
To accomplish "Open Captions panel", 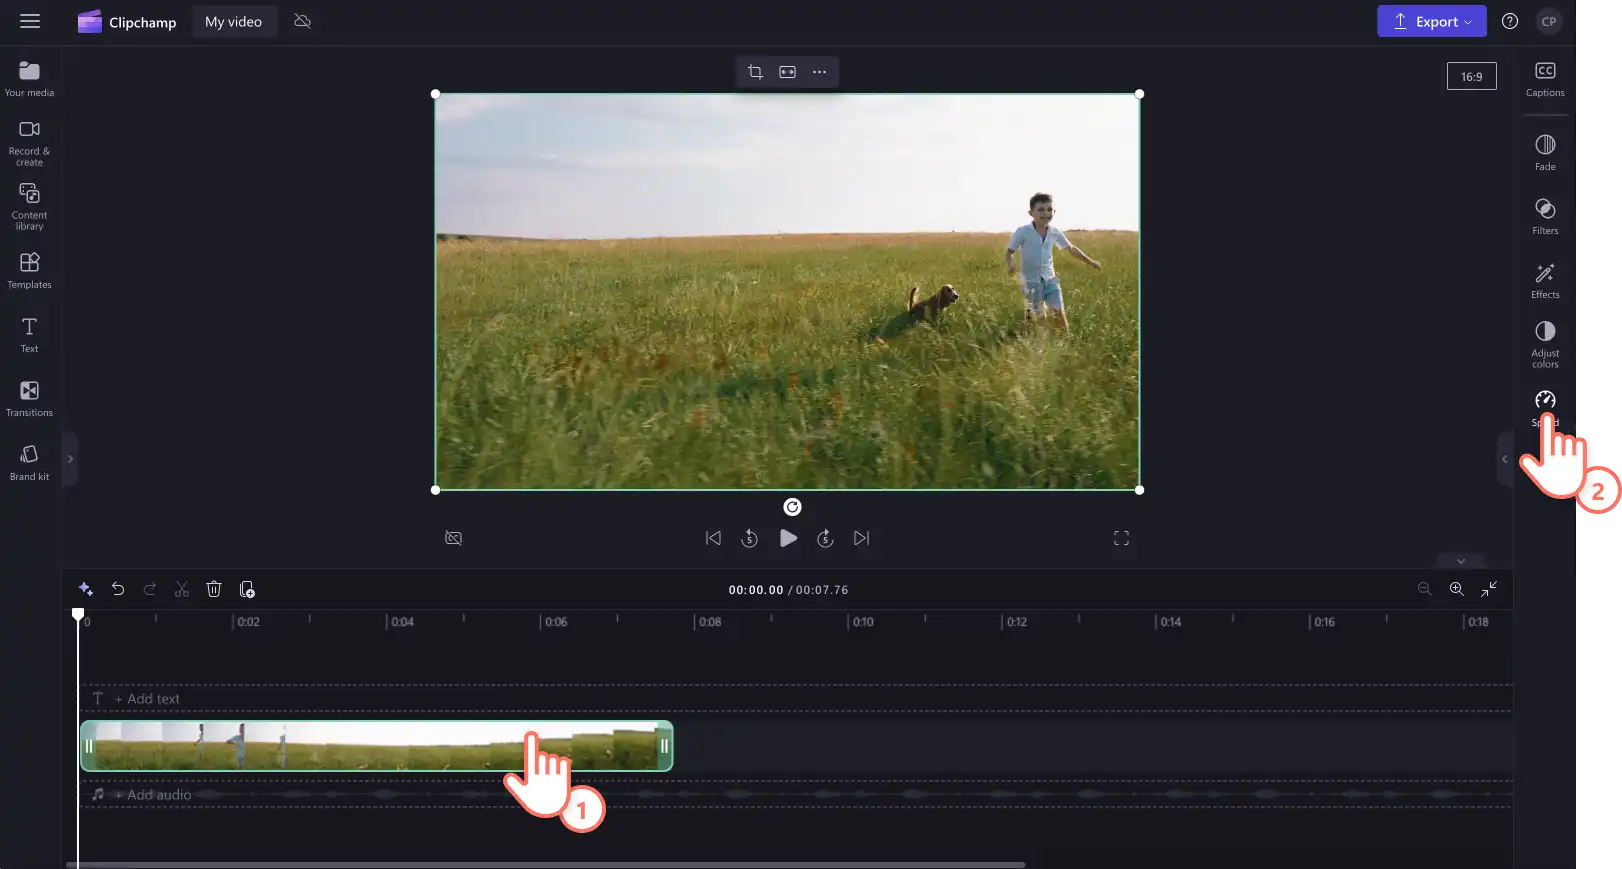I will (1544, 78).
